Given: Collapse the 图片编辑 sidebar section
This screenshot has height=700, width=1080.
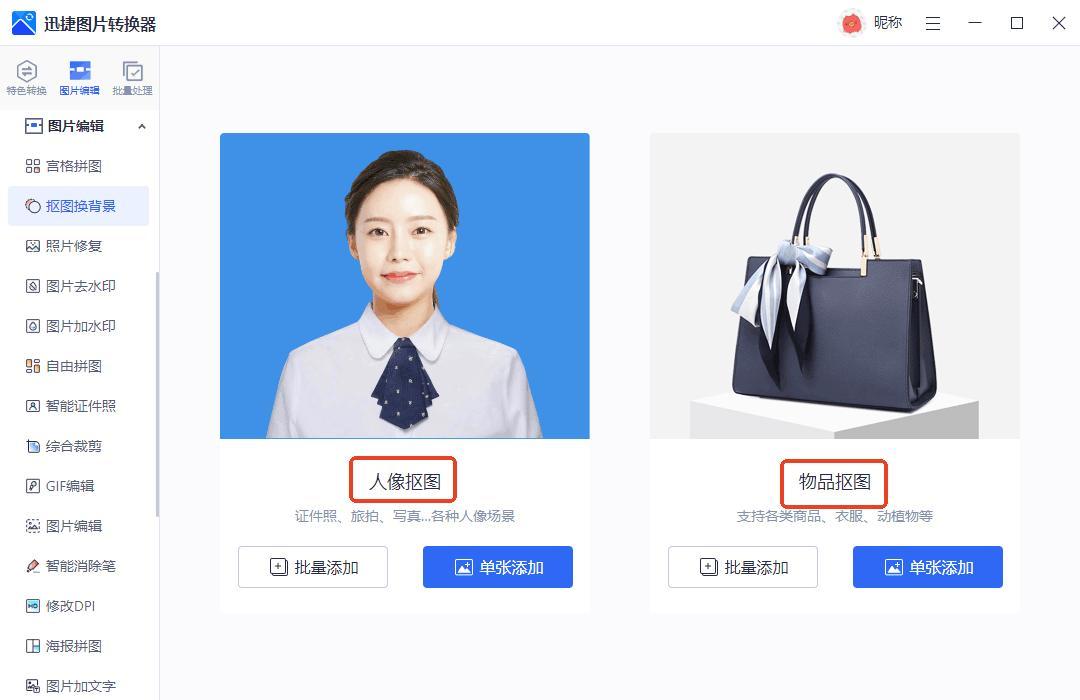Looking at the screenshot, I should [x=141, y=126].
